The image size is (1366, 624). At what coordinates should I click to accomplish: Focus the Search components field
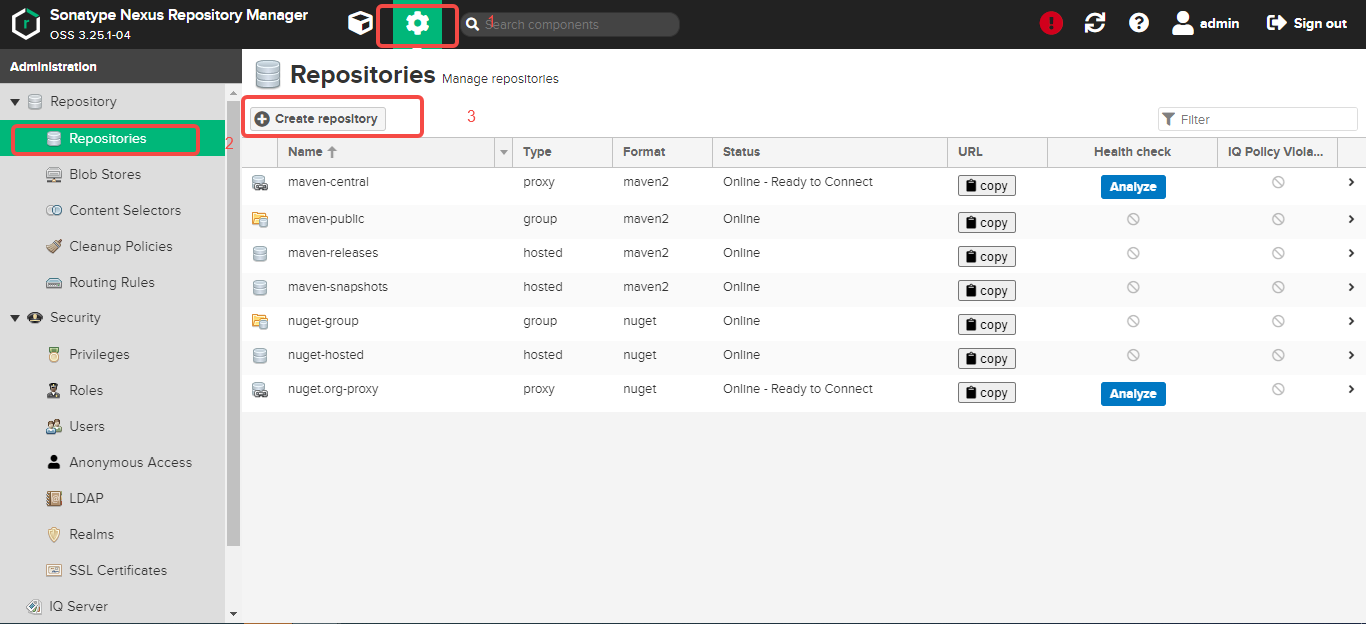pyautogui.click(x=570, y=24)
